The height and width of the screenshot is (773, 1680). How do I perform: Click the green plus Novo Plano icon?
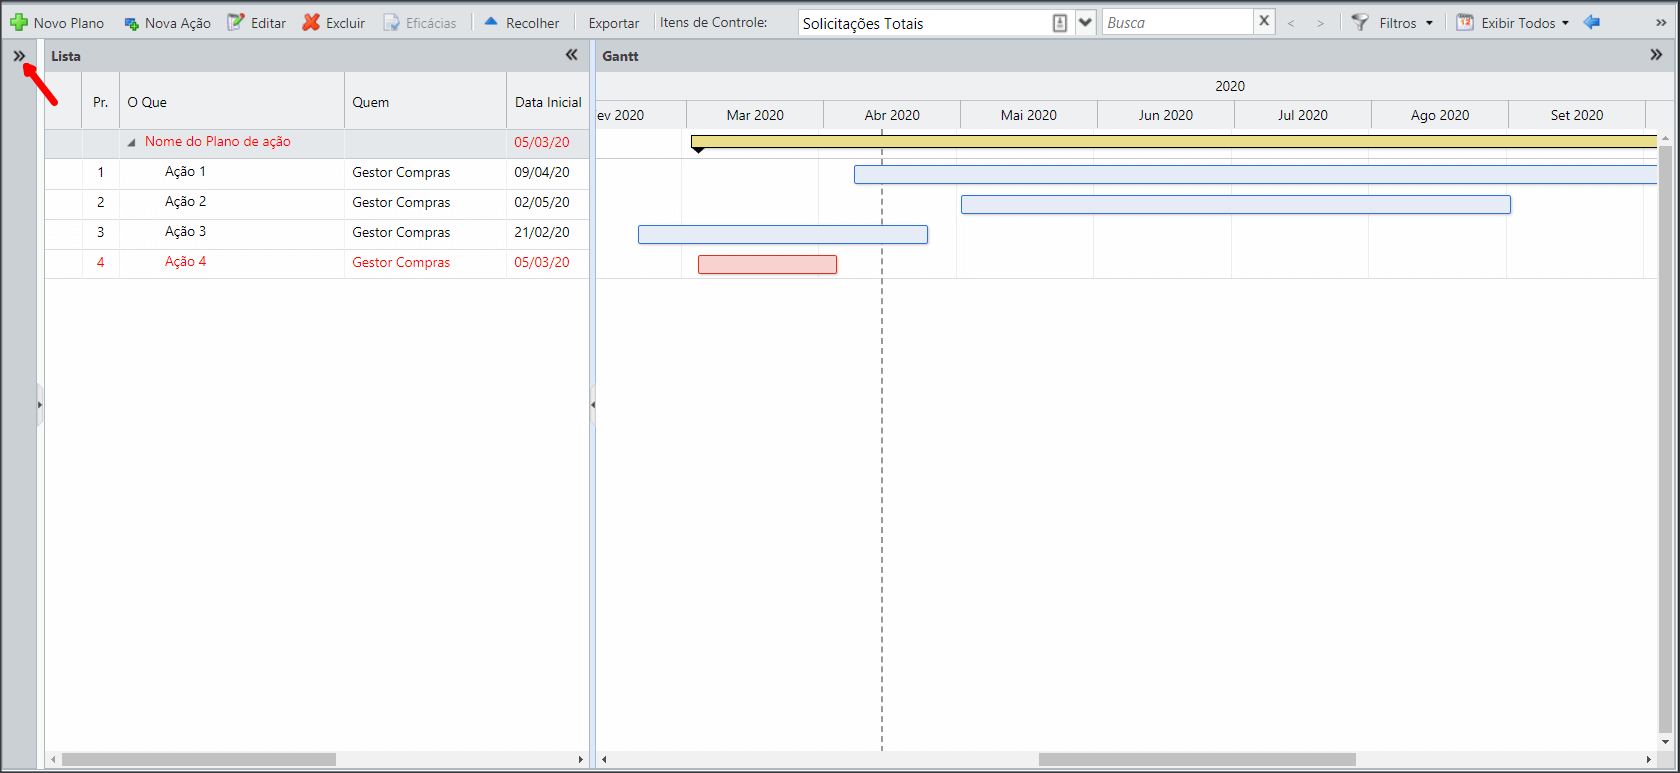click(x=19, y=22)
